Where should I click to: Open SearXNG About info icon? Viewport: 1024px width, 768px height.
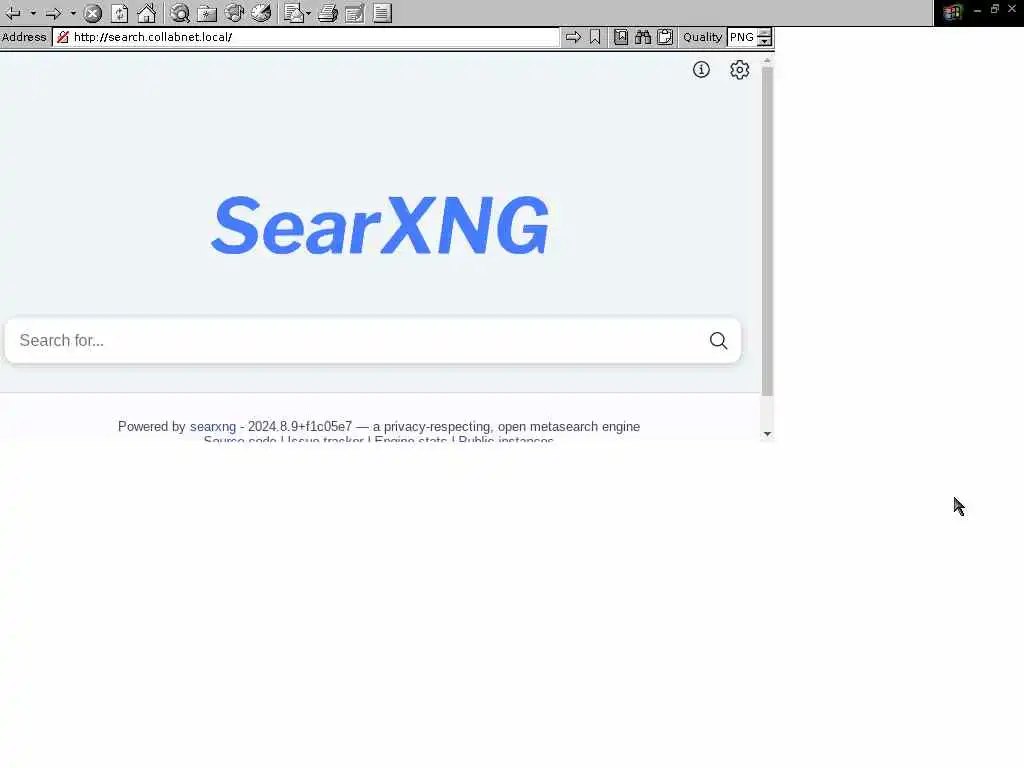coord(701,70)
